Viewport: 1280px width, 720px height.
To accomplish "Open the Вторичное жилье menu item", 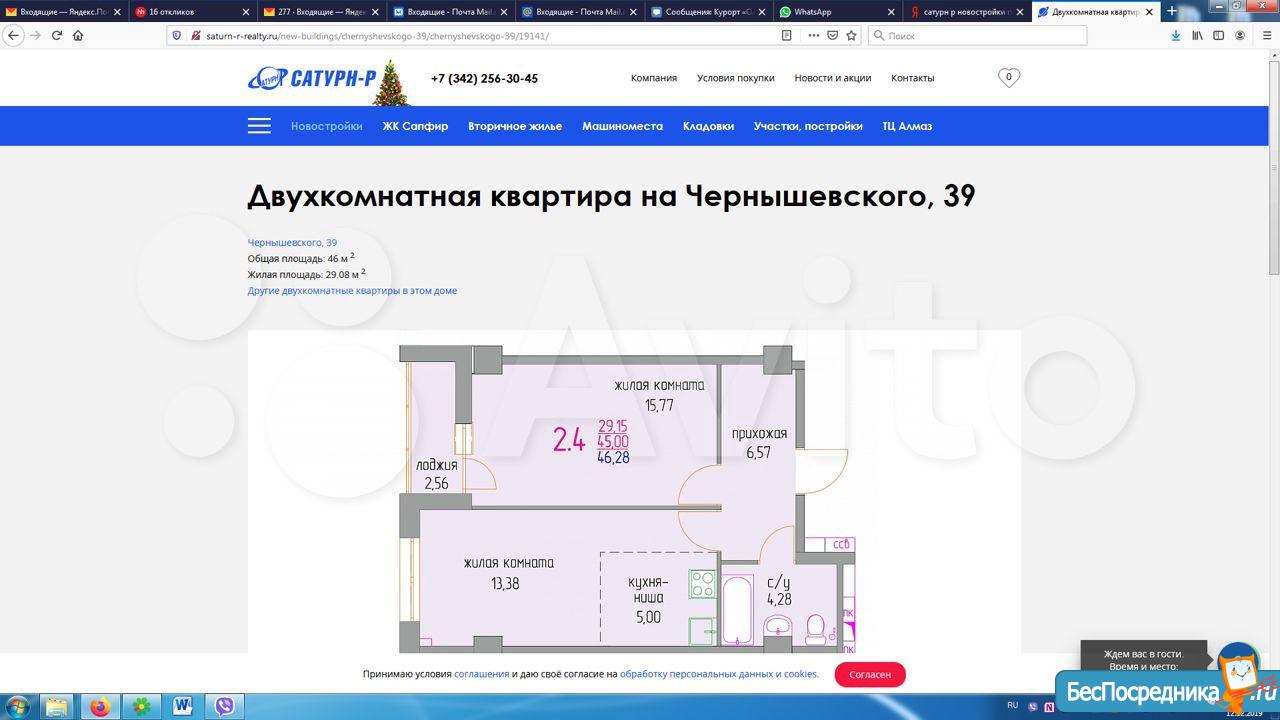I will click(514, 126).
